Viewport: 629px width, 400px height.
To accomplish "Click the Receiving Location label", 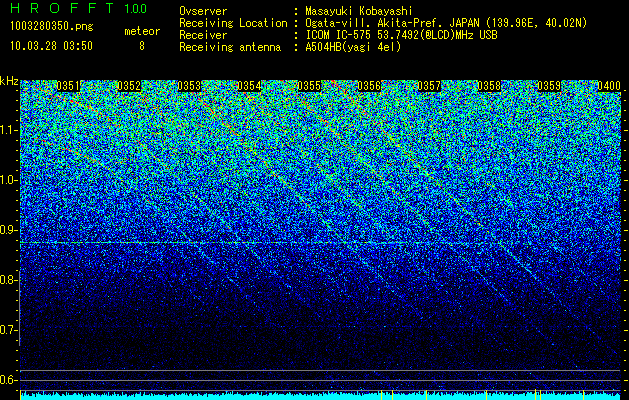I will (x=233, y=23).
